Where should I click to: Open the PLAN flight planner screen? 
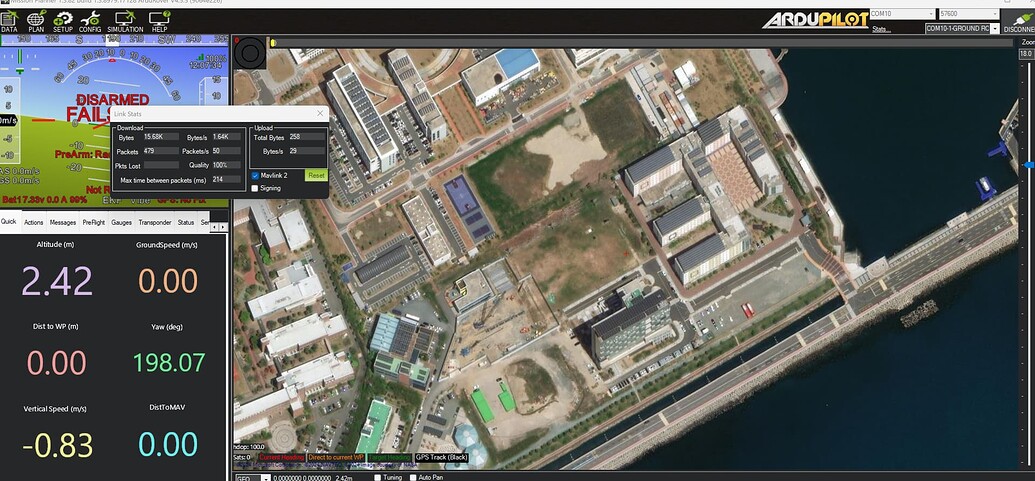pos(36,21)
